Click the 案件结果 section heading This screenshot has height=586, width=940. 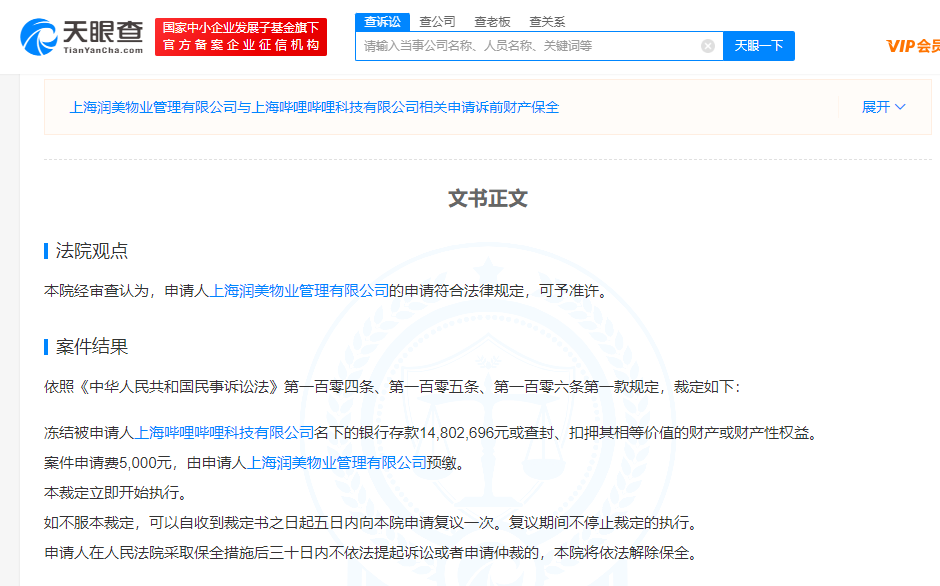point(92,347)
